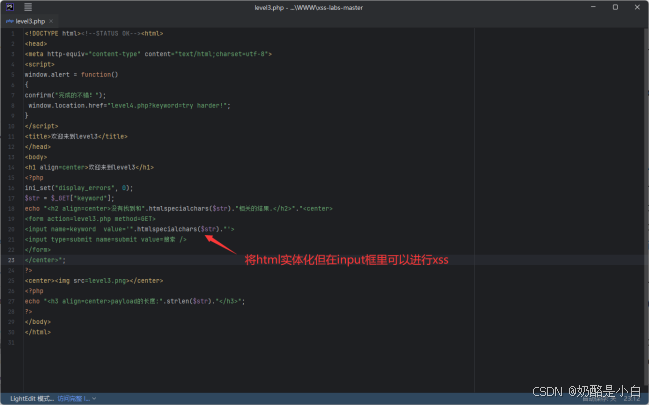The image size is (650, 406).
Task: Close the level3.php tab
Action: (51, 21)
